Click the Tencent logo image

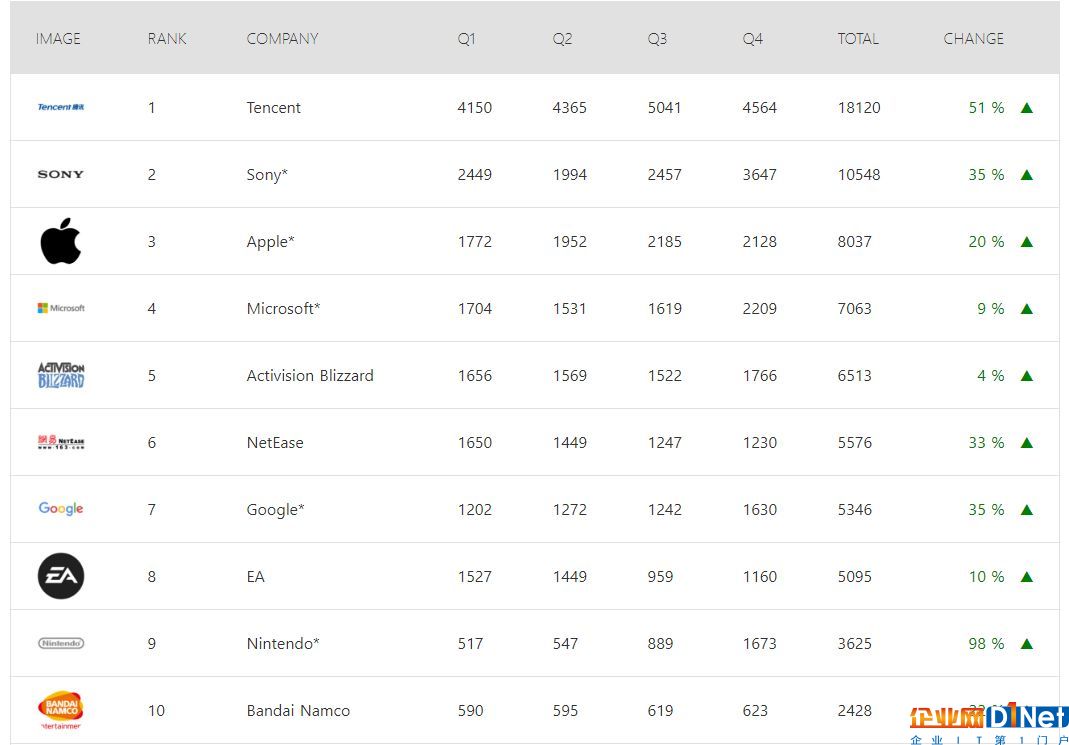pos(61,107)
